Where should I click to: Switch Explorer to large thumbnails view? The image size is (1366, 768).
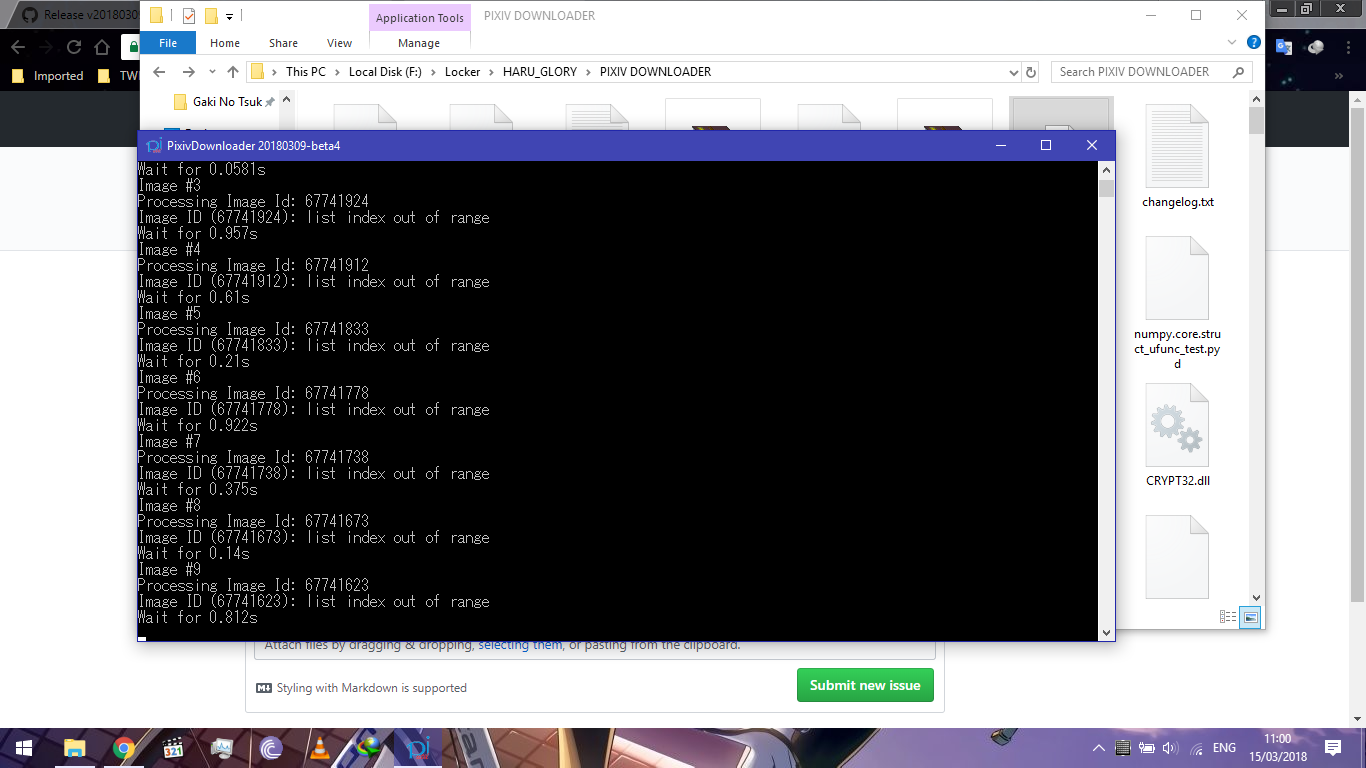[x=1250, y=616]
